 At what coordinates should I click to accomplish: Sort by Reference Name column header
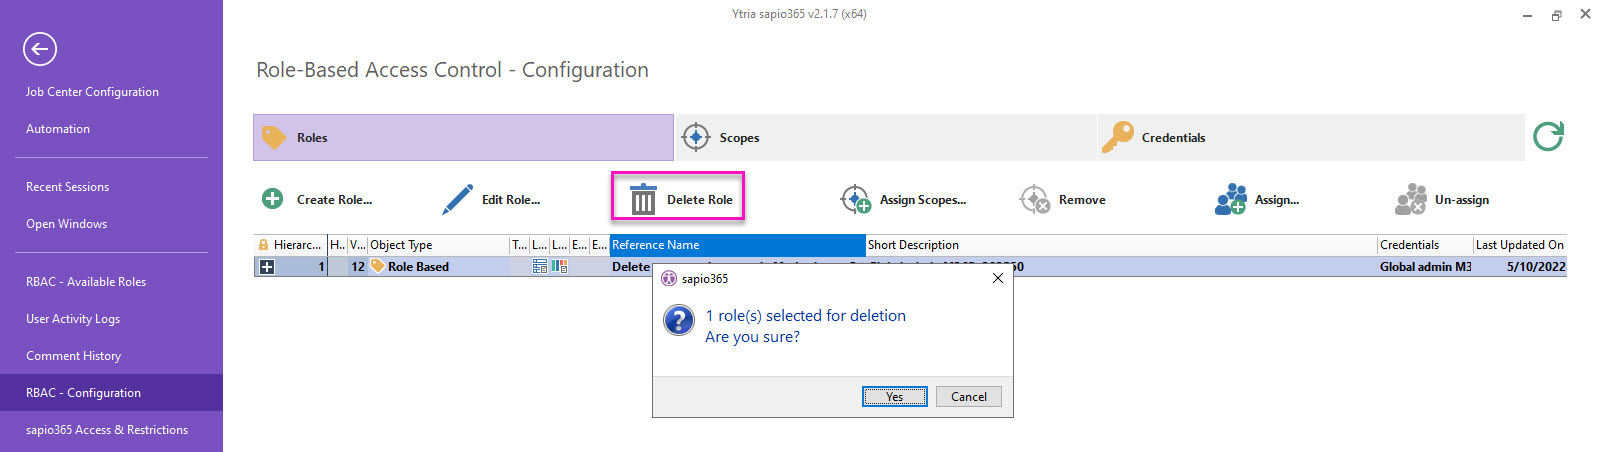coord(737,245)
